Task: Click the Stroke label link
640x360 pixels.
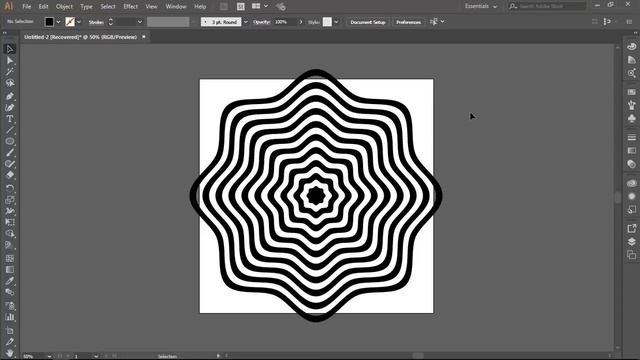Action: [x=96, y=22]
